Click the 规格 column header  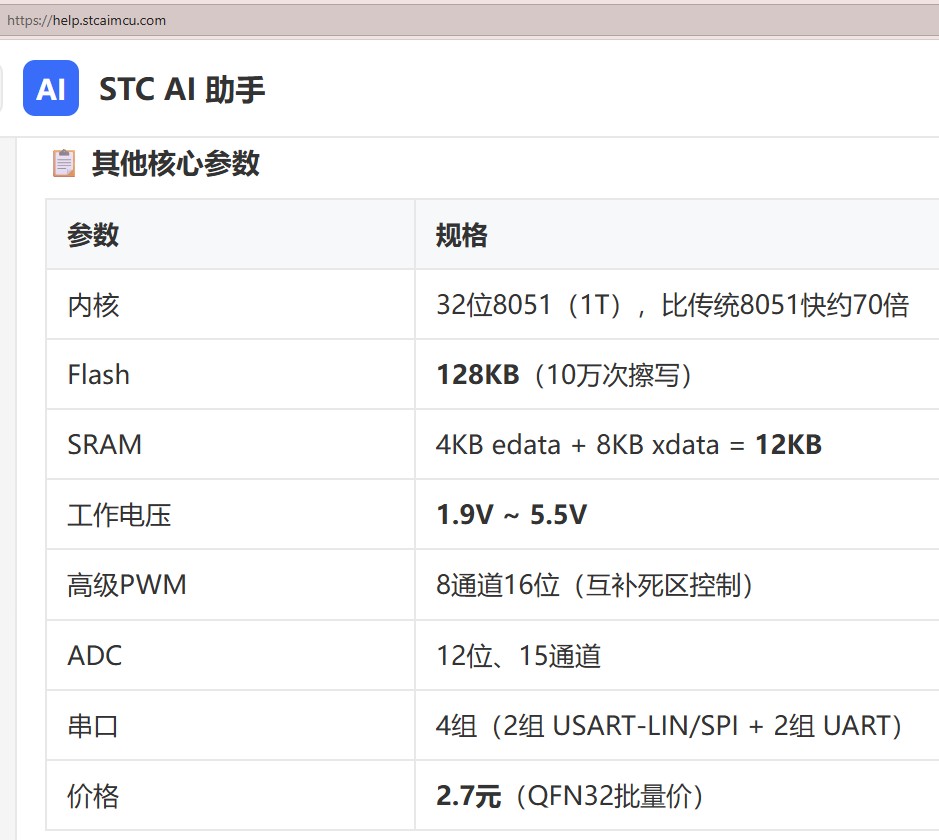pyautogui.click(x=677, y=234)
